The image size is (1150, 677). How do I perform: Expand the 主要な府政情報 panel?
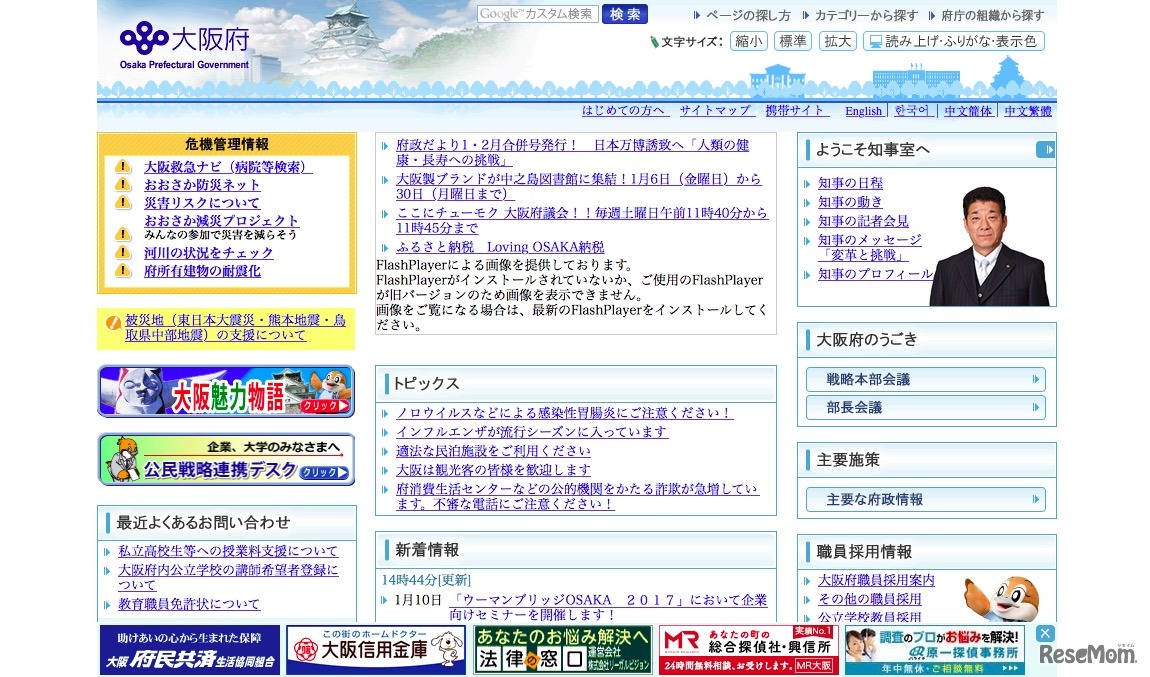pyautogui.click(x=925, y=499)
